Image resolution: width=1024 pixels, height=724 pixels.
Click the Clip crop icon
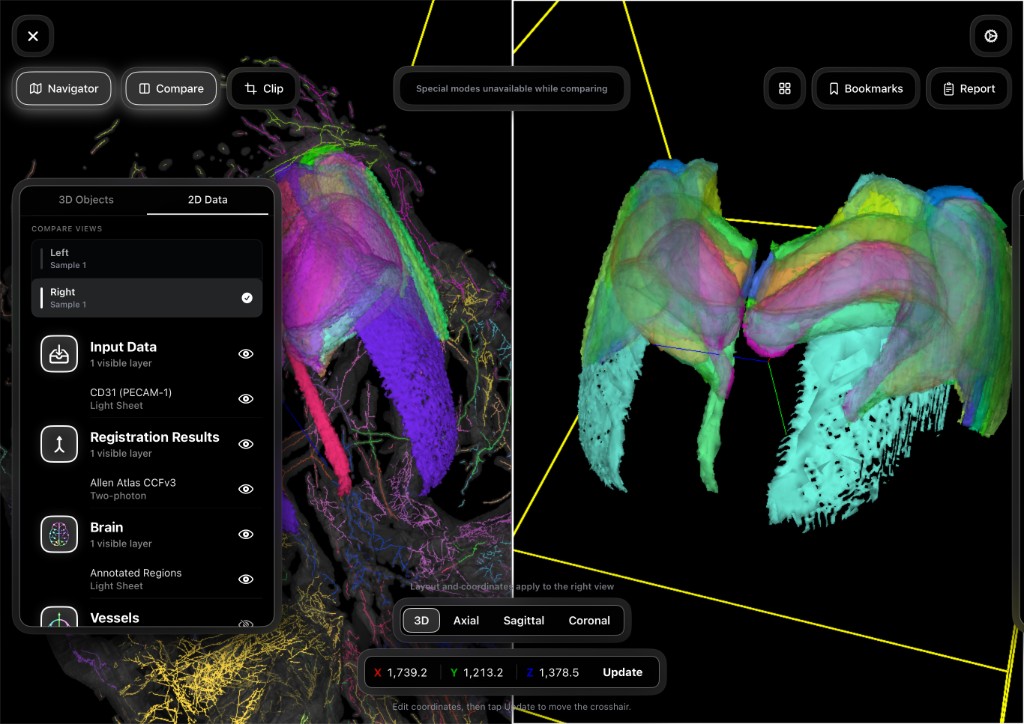(250, 88)
